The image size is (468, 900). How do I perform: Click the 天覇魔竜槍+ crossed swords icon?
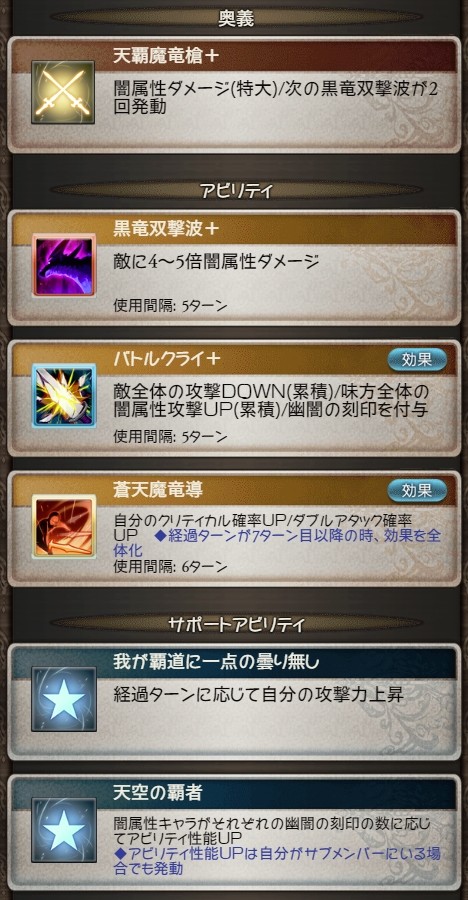[63, 92]
